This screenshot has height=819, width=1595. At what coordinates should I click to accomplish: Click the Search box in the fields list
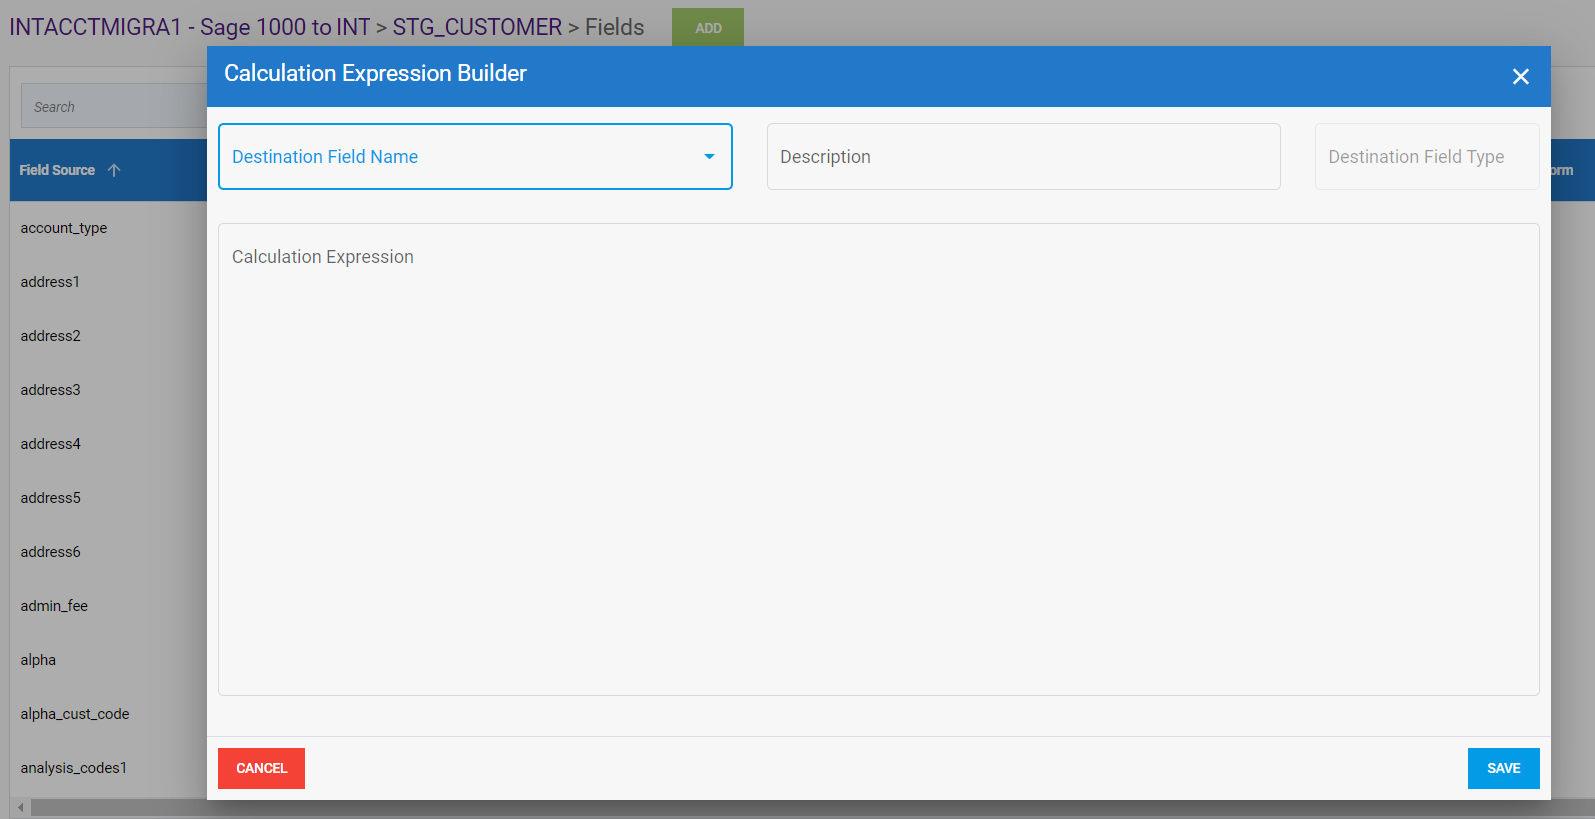point(110,107)
